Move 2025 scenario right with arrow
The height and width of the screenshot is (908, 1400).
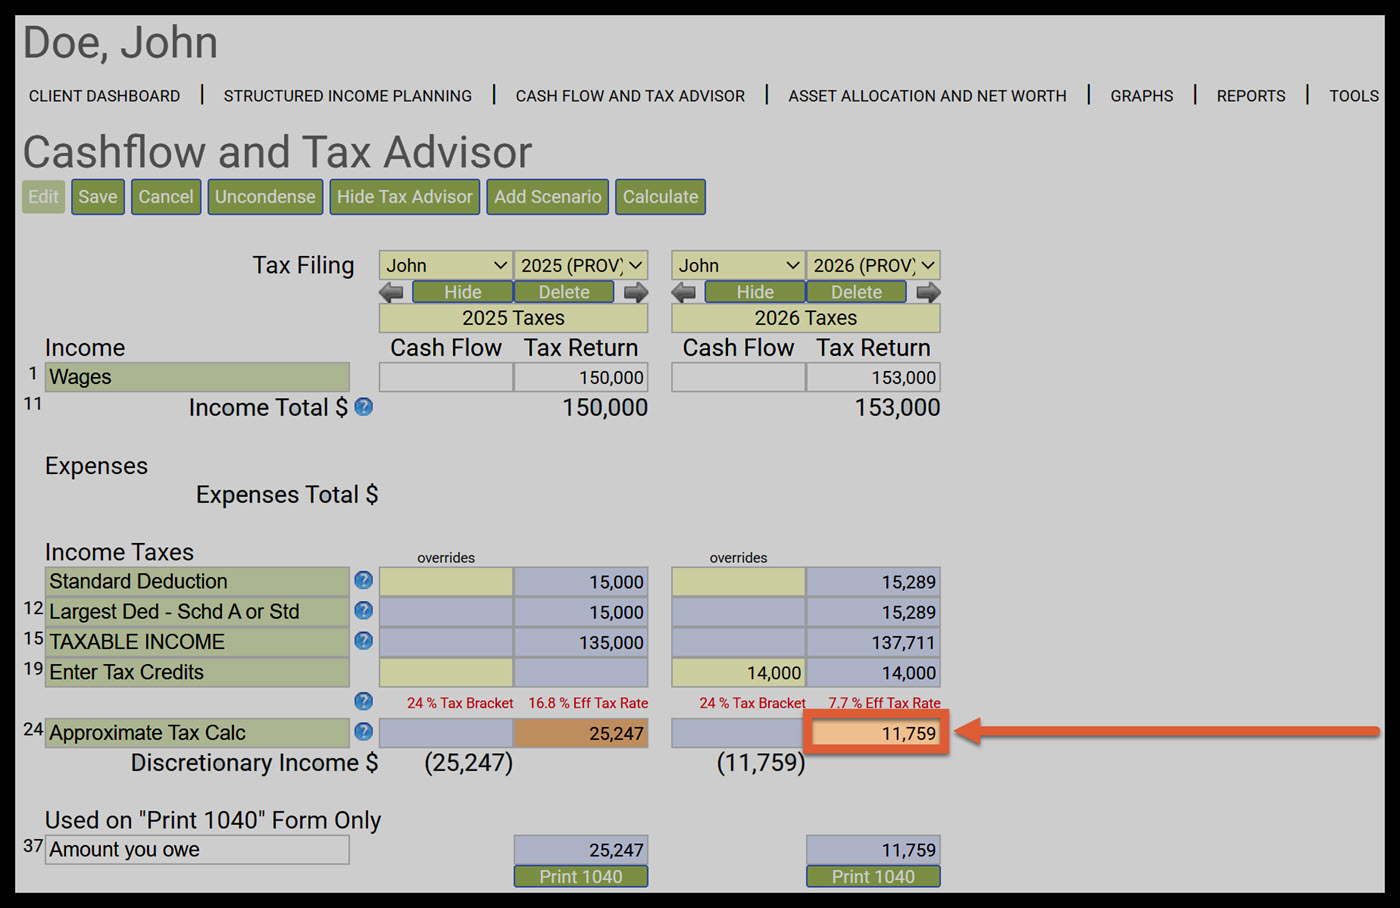(636, 292)
